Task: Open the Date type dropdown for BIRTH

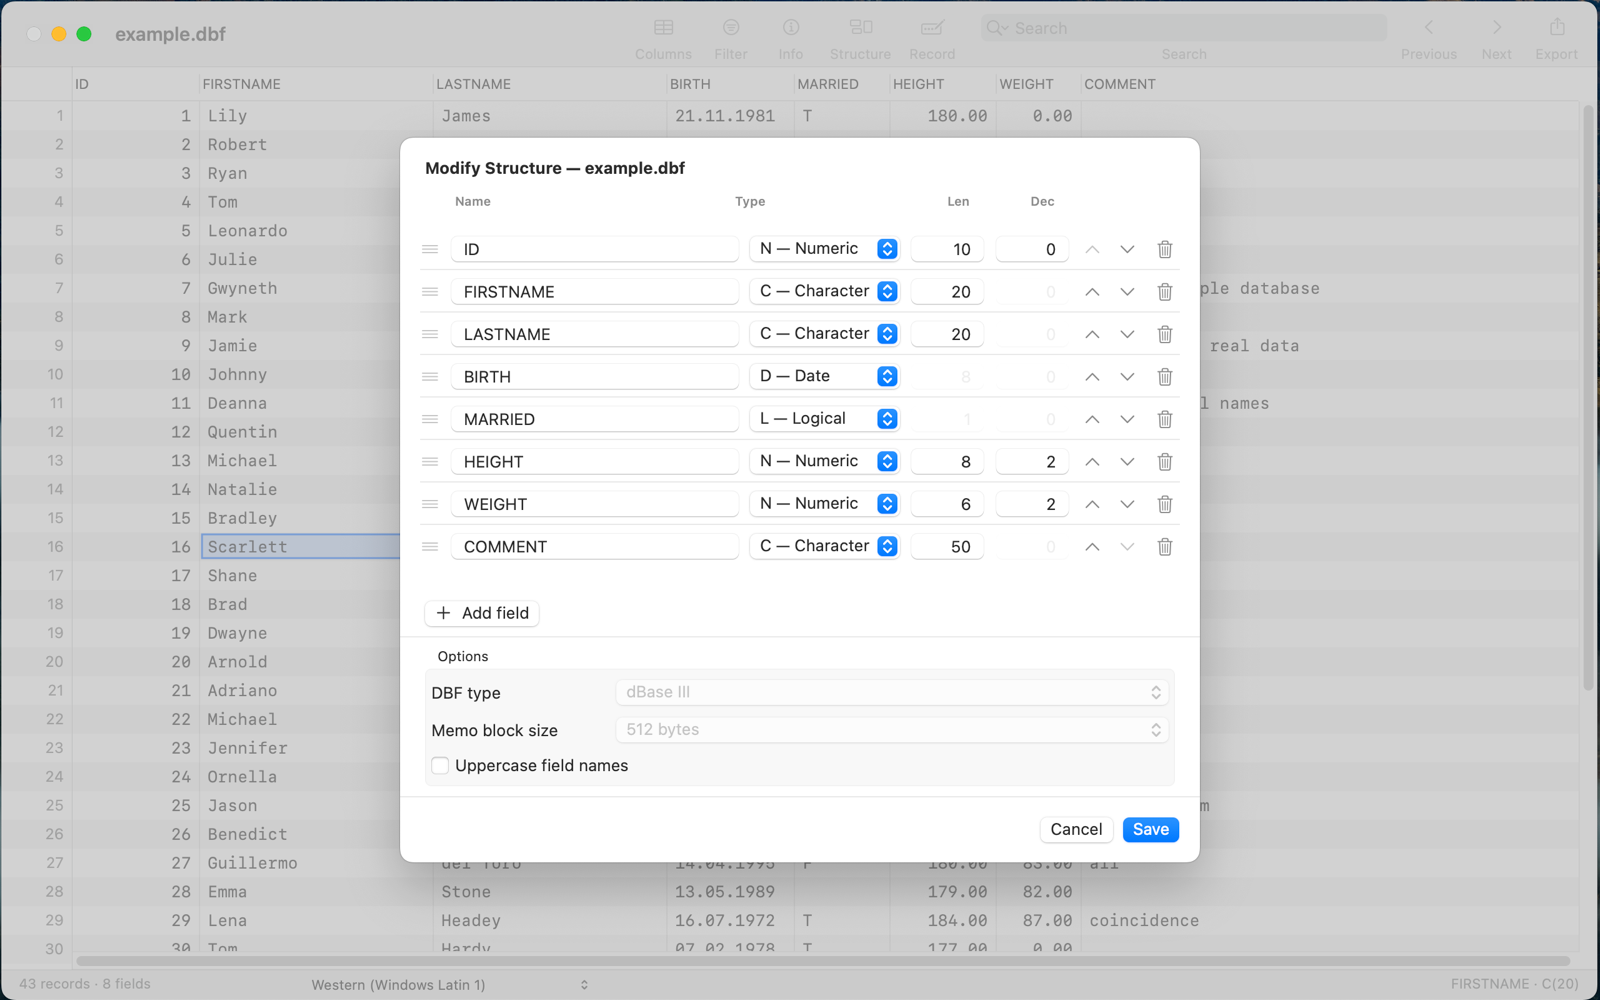Action: coord(824,377)
